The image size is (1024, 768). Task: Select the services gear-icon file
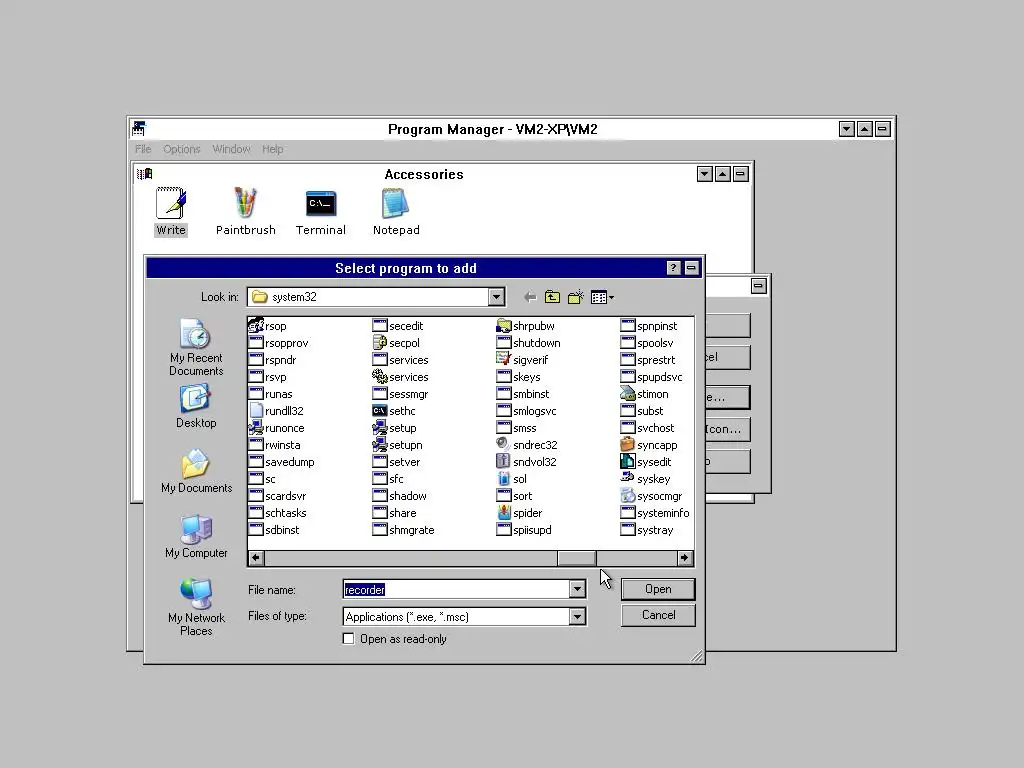pyautogui.click(x=400, y=376)
